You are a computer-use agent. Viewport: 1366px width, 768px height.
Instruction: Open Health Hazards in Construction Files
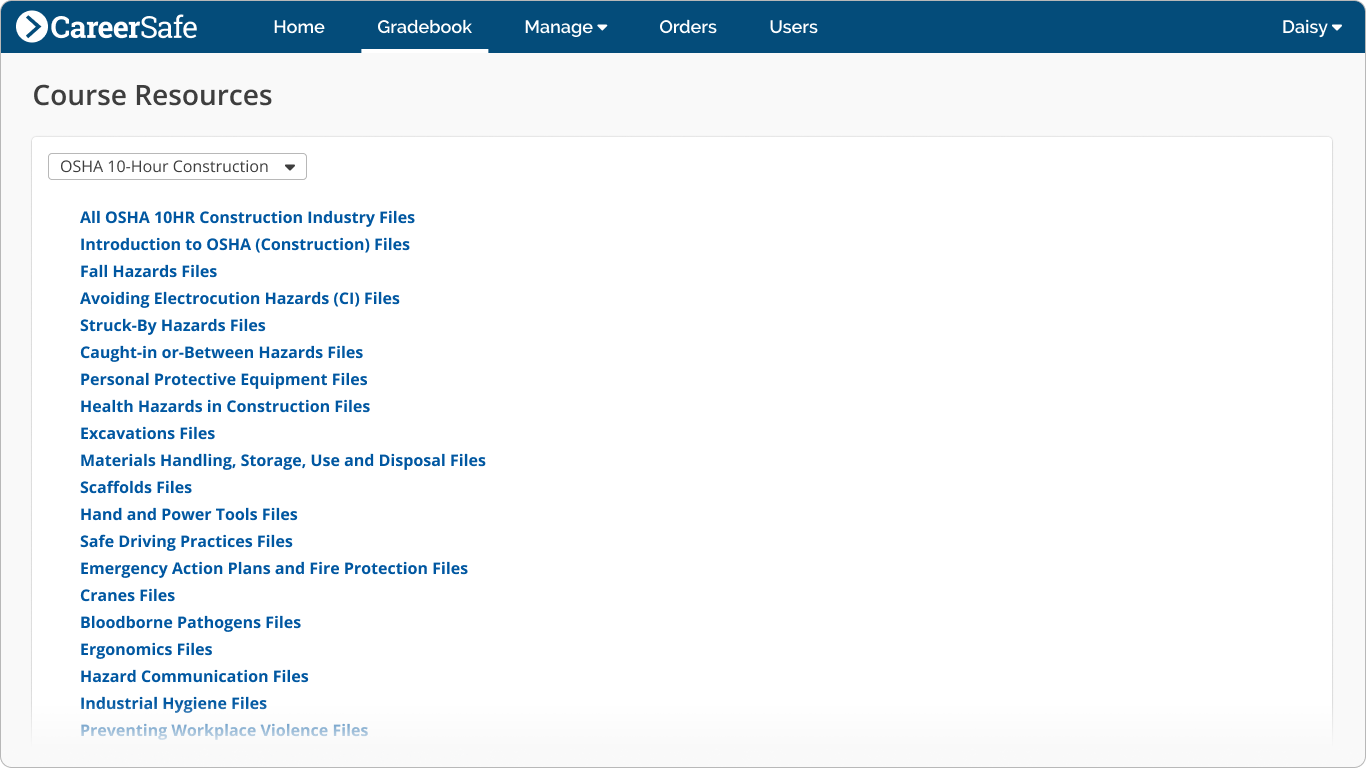coord(225,406)
